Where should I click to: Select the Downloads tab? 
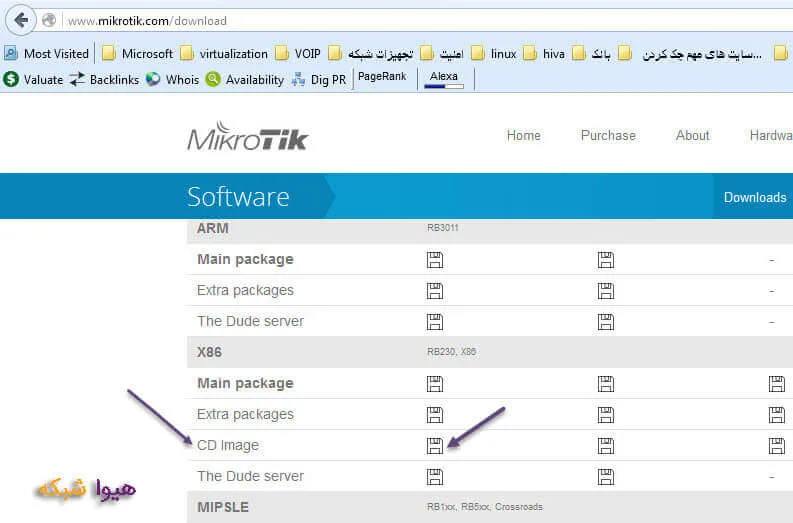[x=753, y=197]
